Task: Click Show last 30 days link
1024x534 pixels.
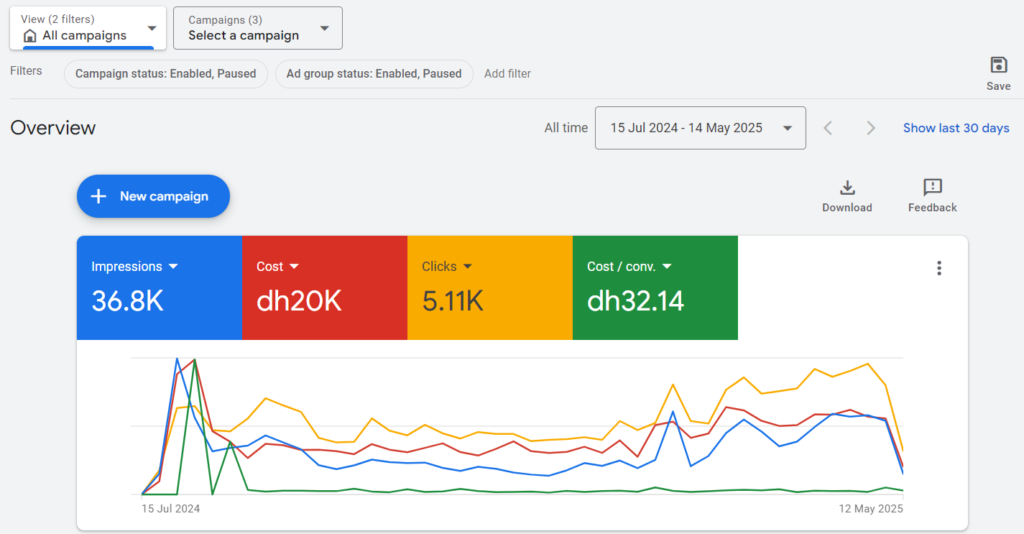Action: click(956, 128)
